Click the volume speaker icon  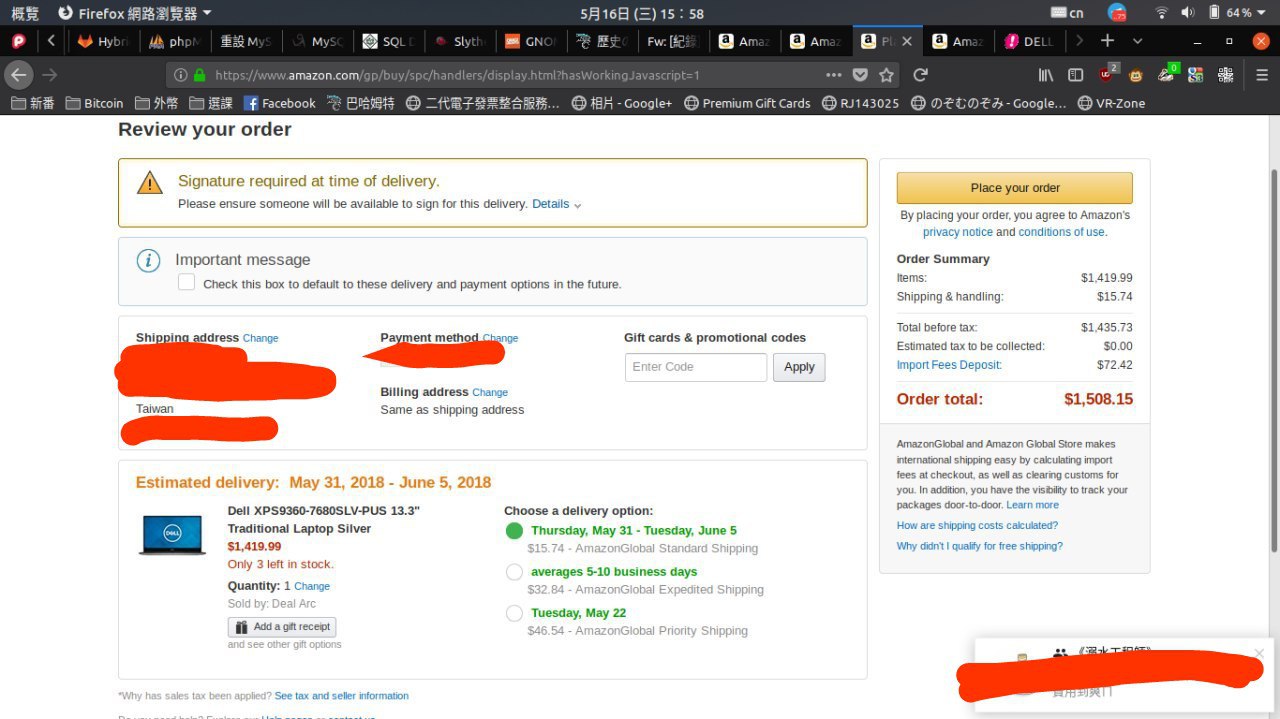(1188, 13)
